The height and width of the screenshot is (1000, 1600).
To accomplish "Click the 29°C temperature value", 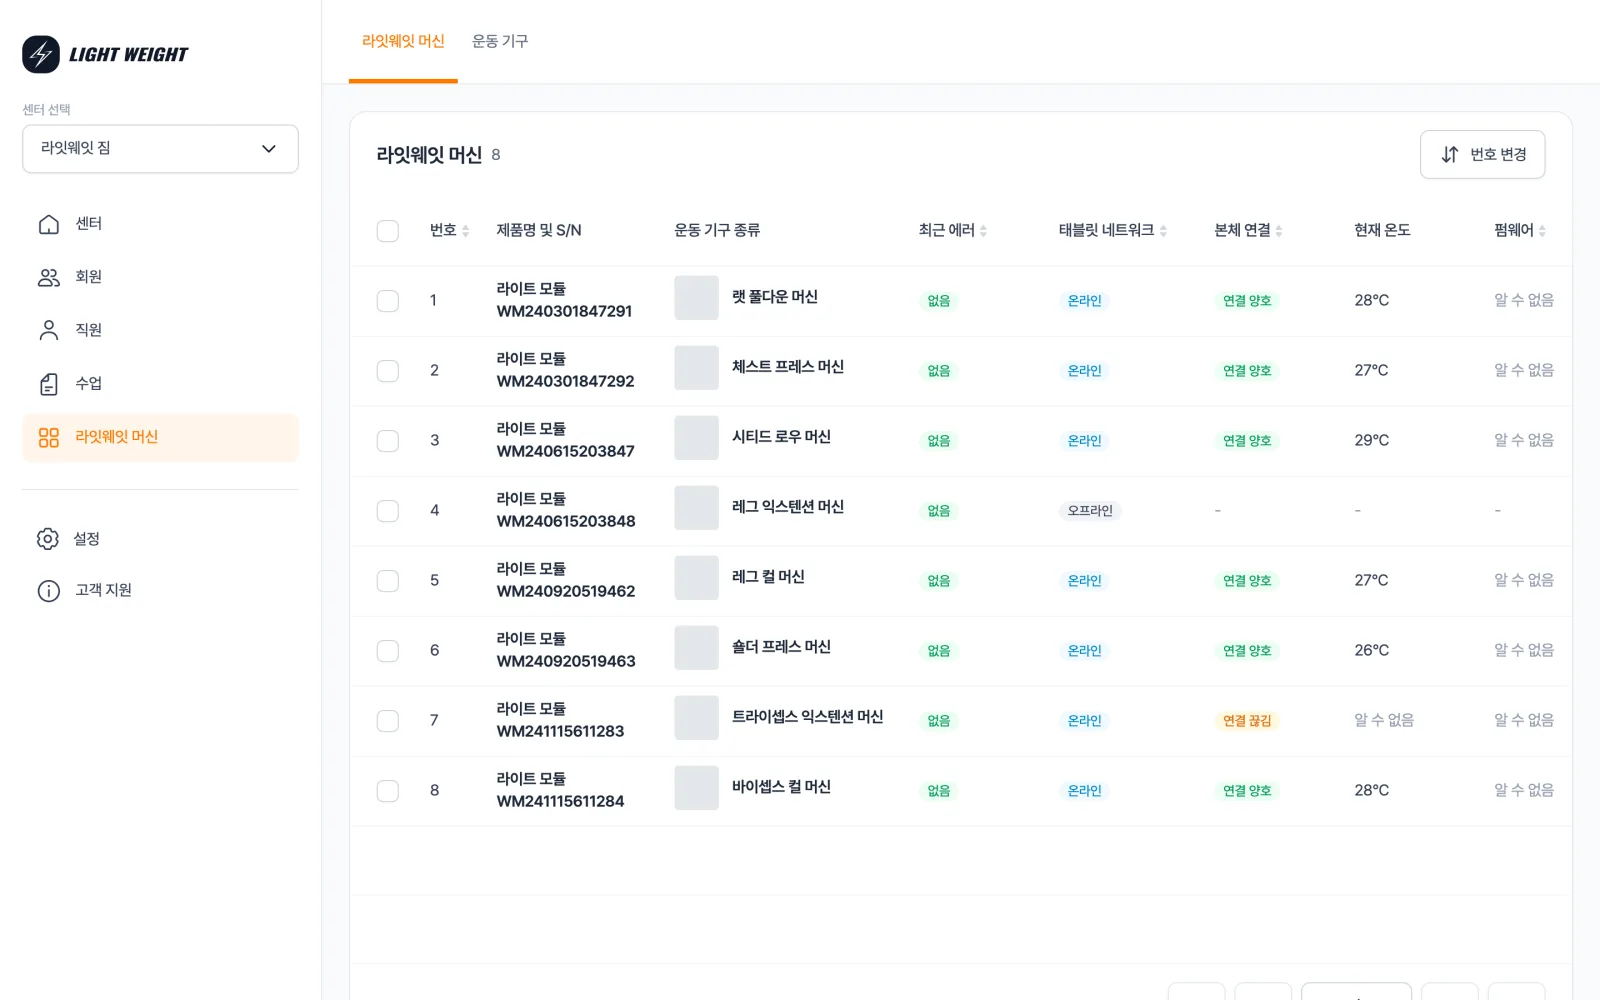I will point(1372,441).
